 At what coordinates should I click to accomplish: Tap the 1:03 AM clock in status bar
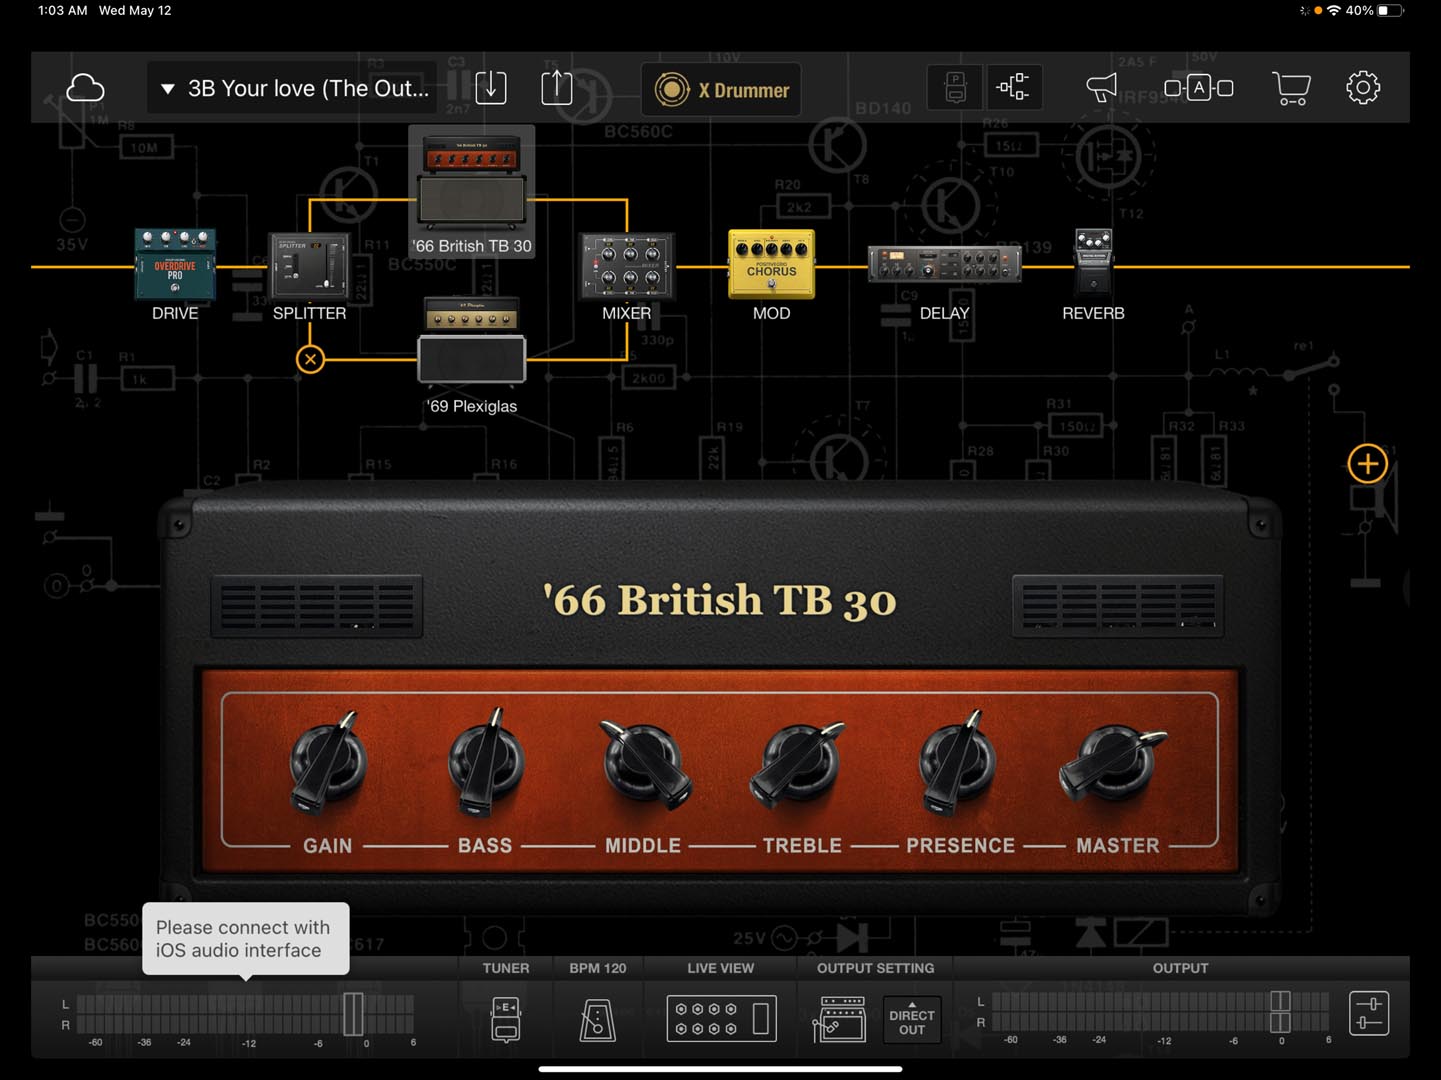tap(62, 10)
